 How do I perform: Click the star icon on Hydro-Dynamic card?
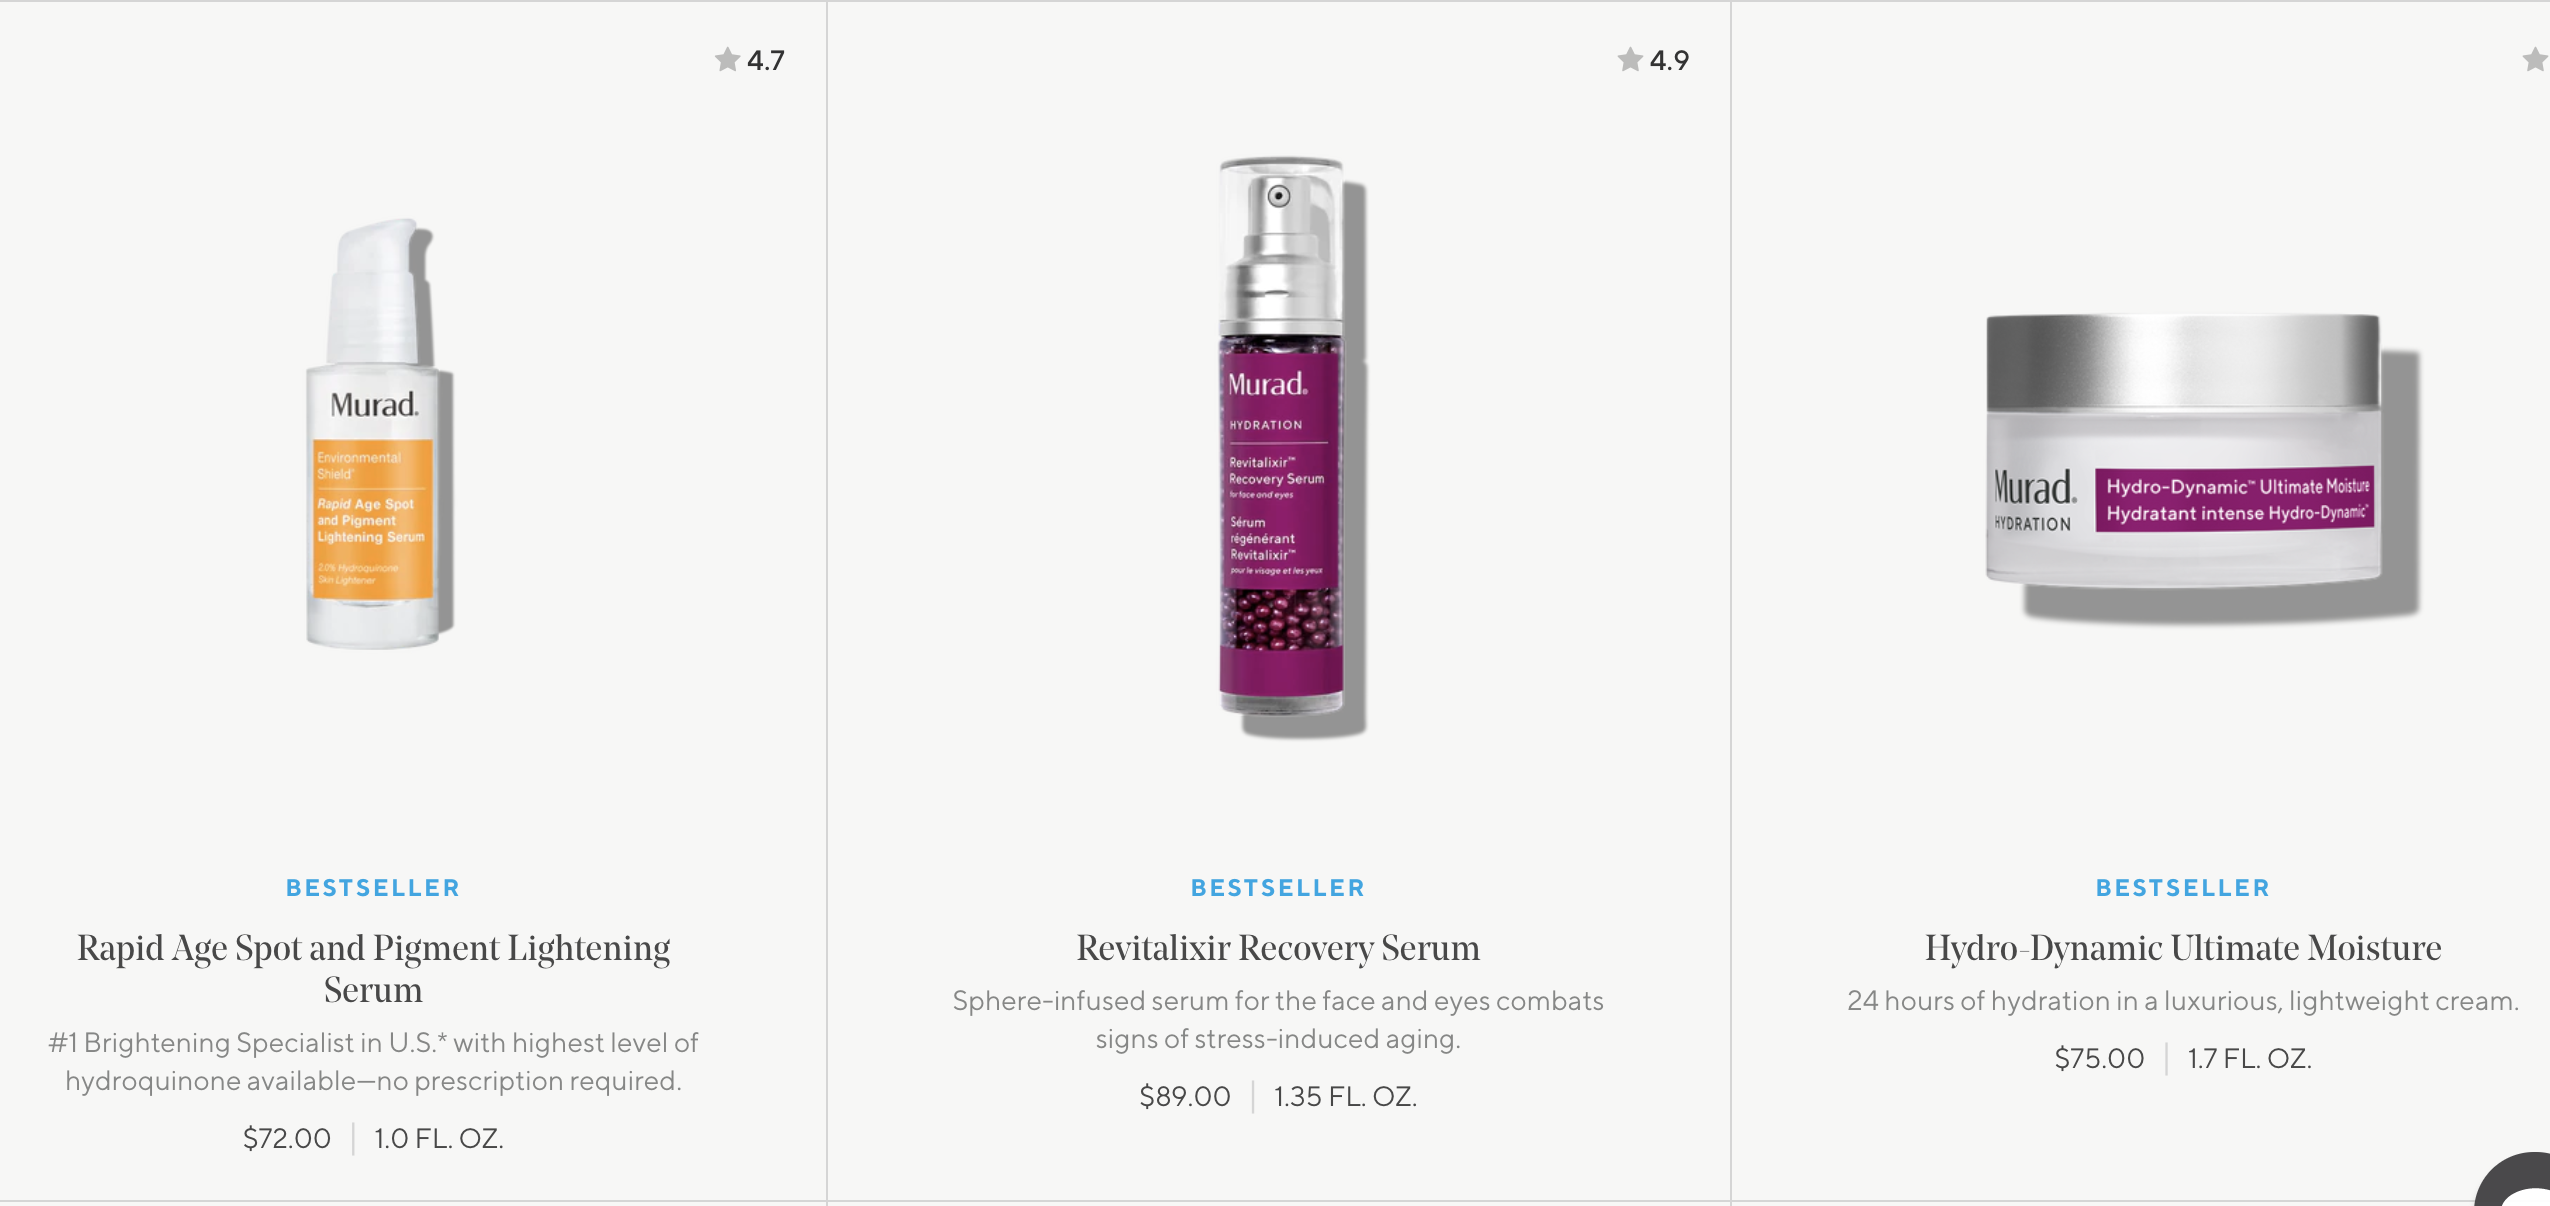2535,60
